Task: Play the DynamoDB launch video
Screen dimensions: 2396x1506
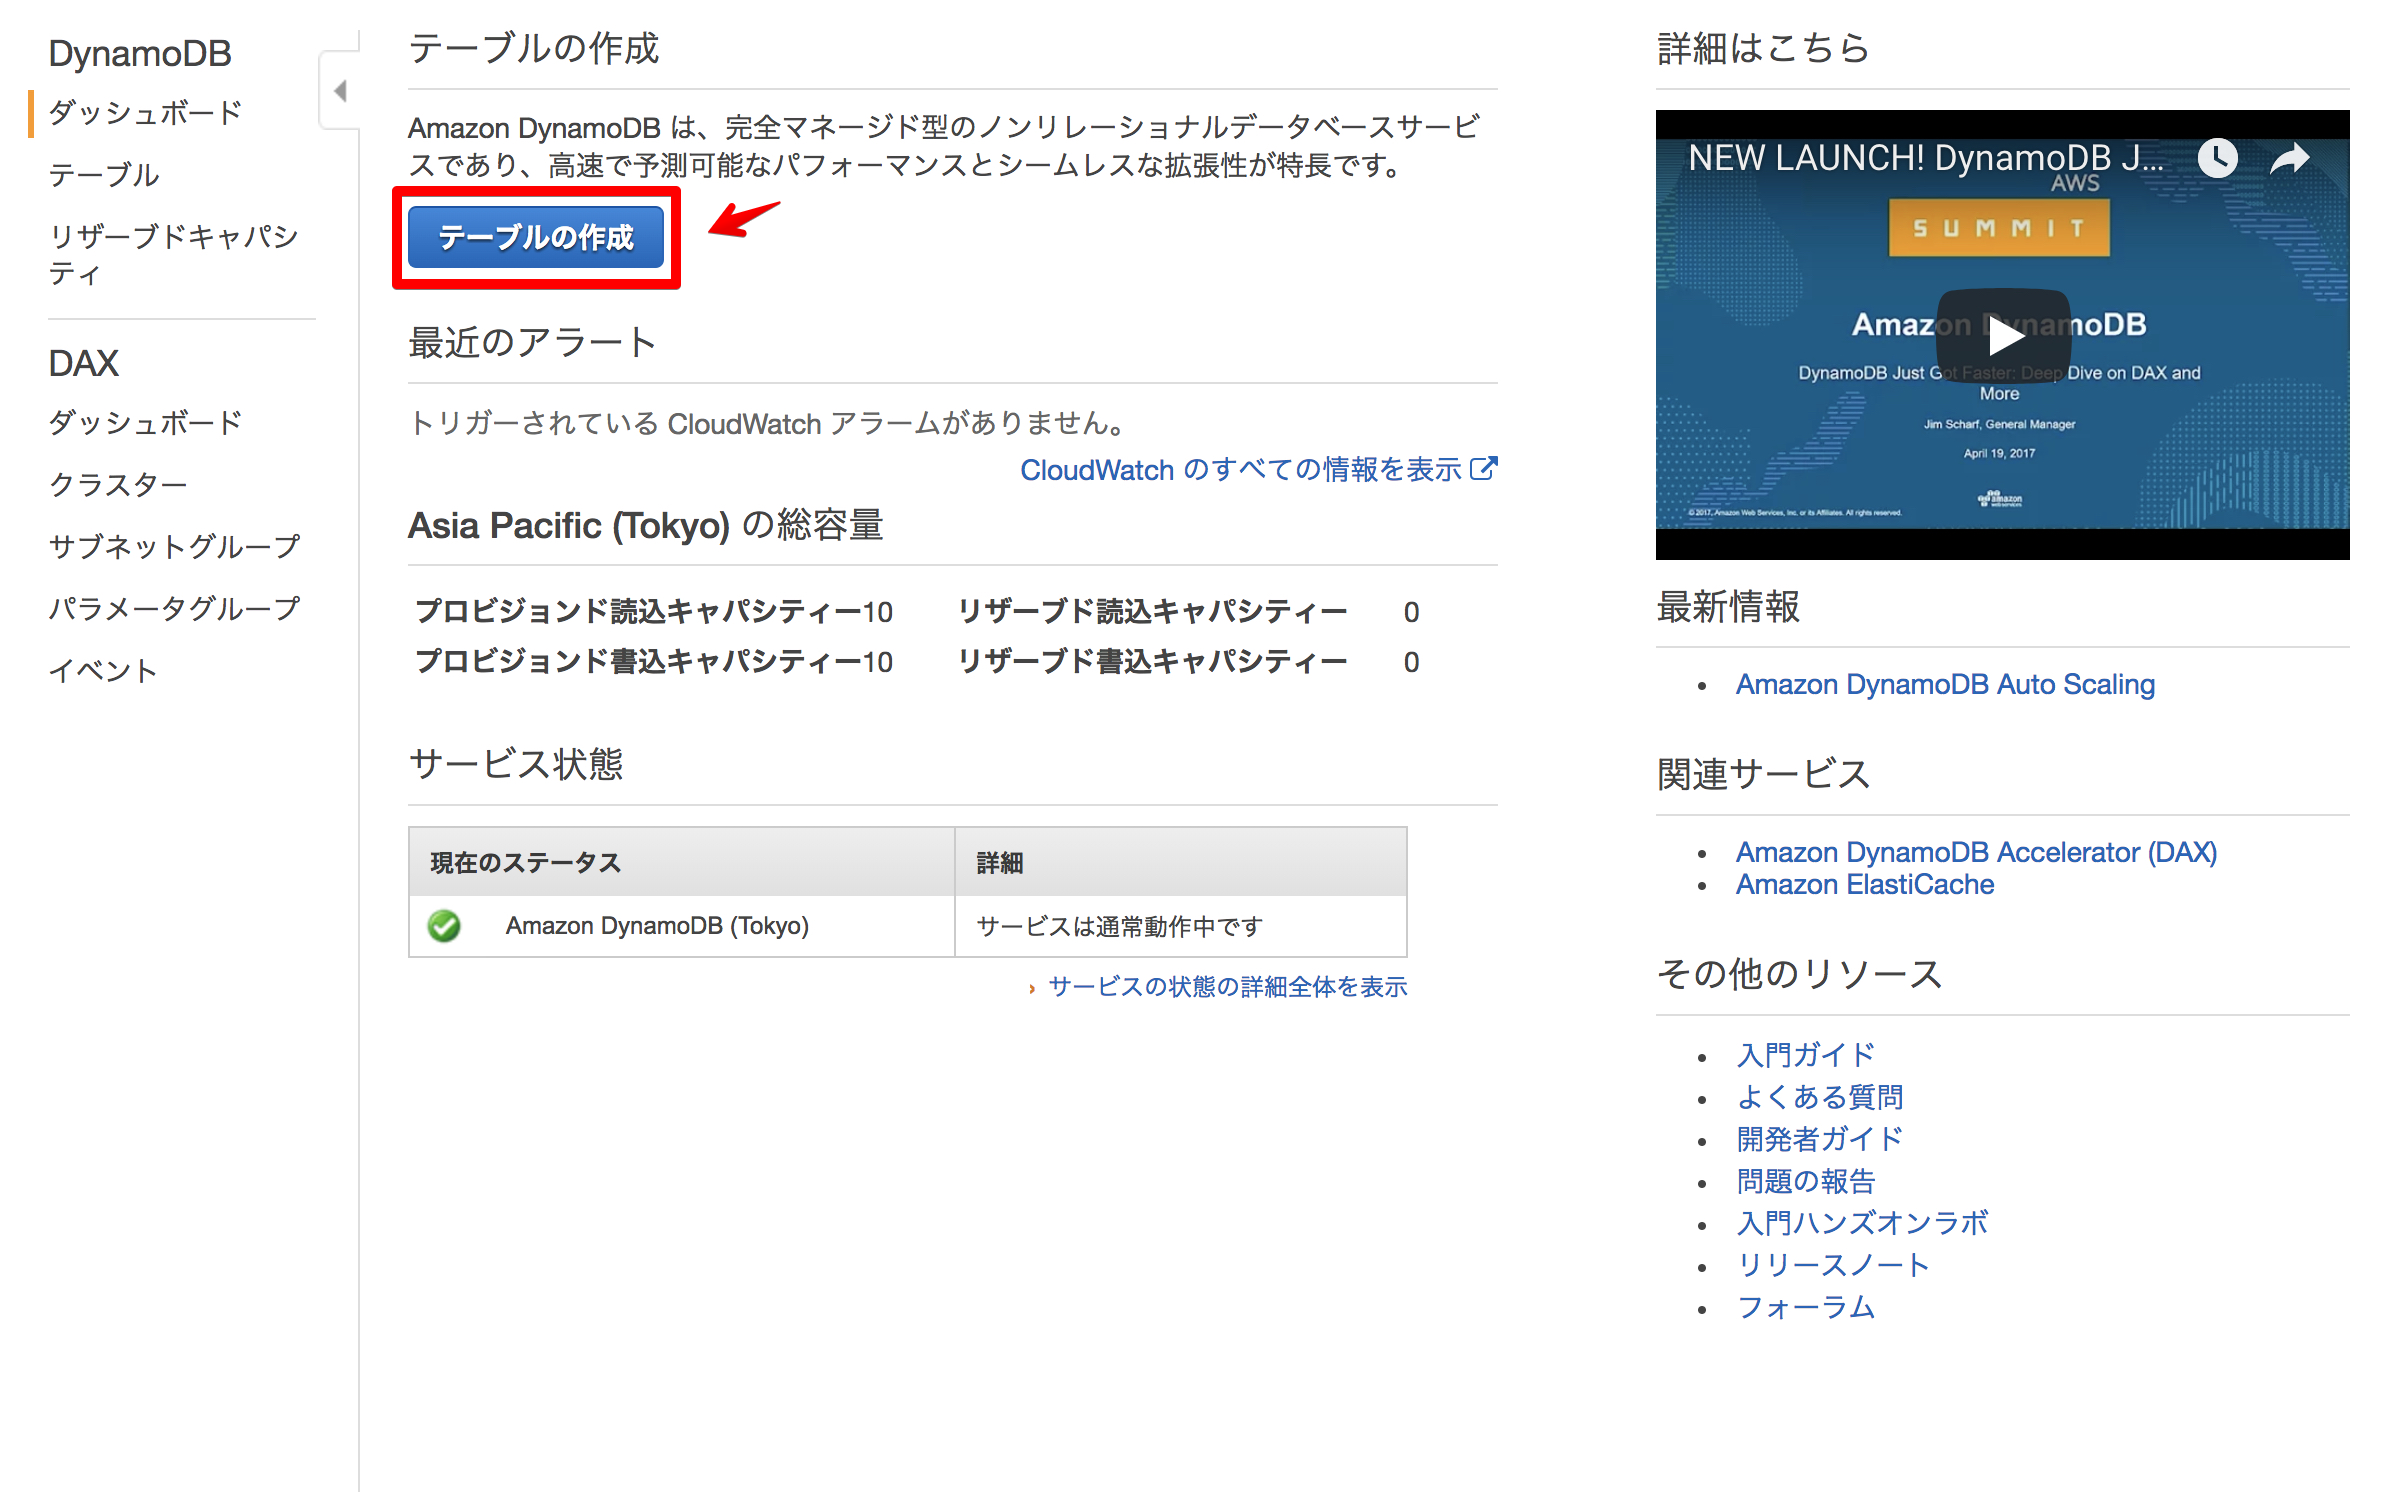Action: [2003, 336]
